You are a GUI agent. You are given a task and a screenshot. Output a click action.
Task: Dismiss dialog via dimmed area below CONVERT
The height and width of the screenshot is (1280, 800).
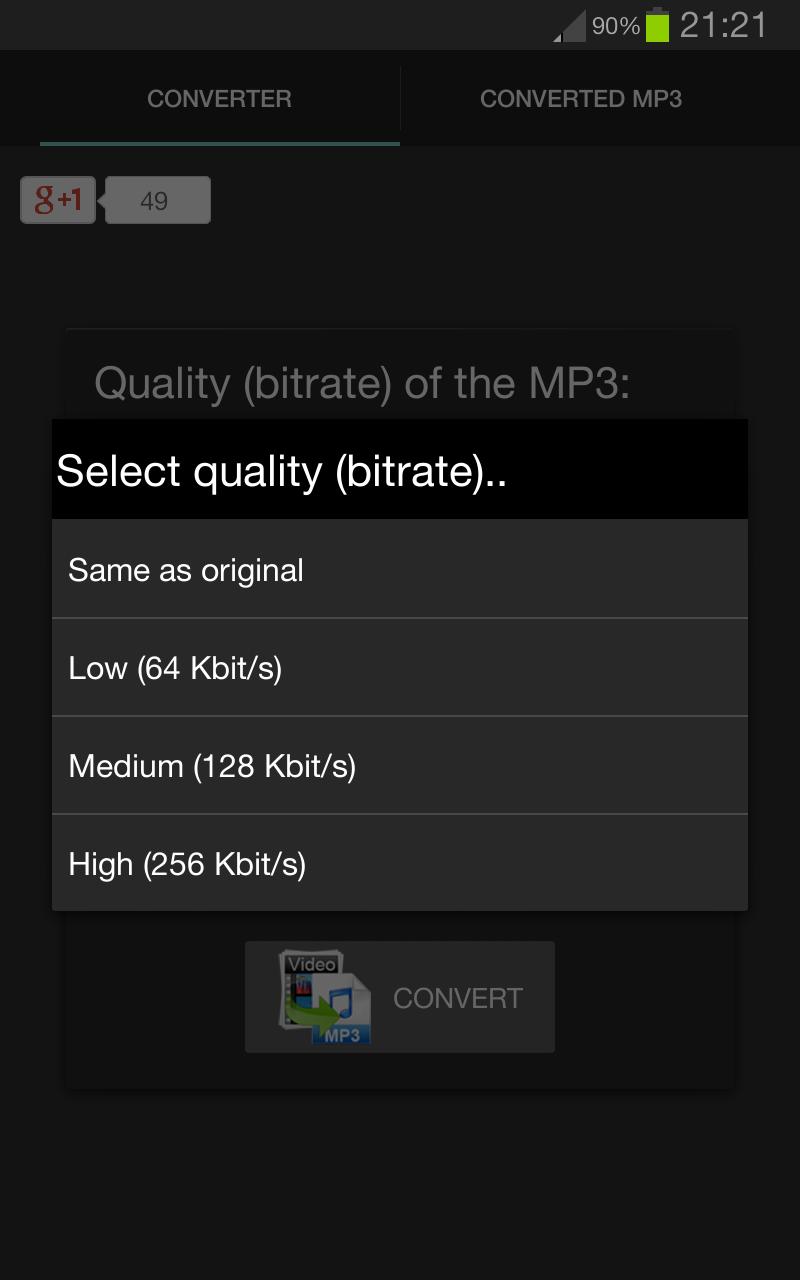tap(400, 1180)
